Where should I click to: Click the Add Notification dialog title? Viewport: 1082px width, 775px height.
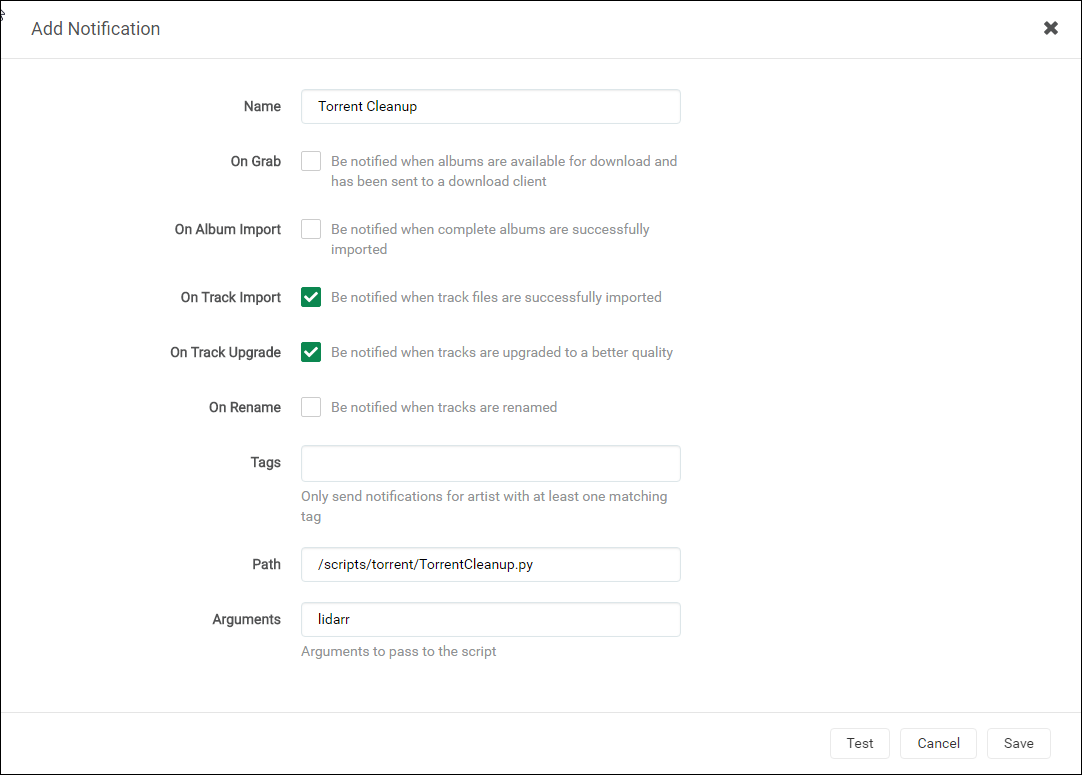[95, 28]
